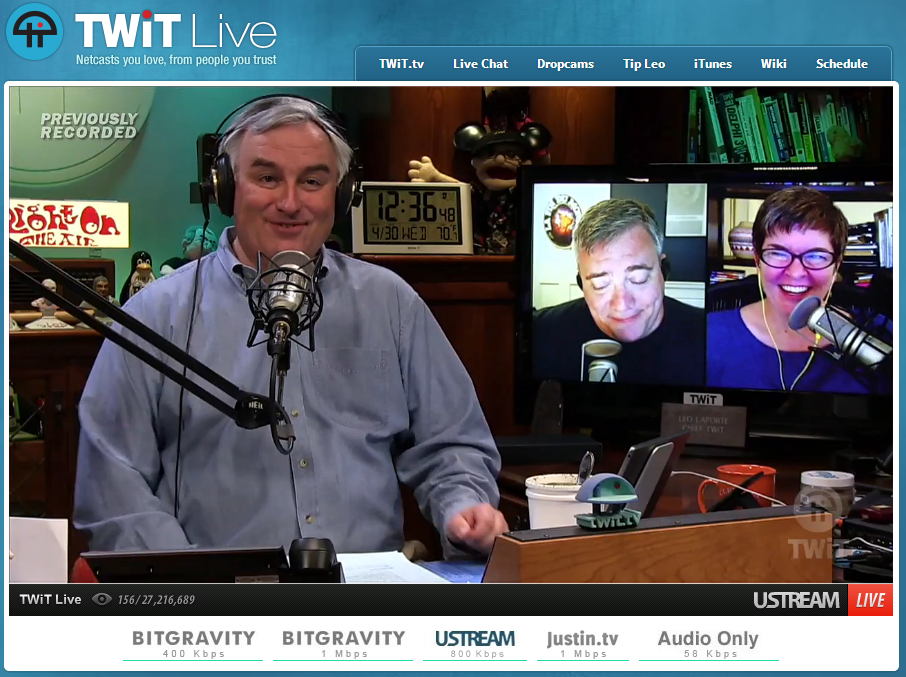Click the TWiT Live title text in header
The width and height of the screenshot is (906, 677).
(175, 32)
